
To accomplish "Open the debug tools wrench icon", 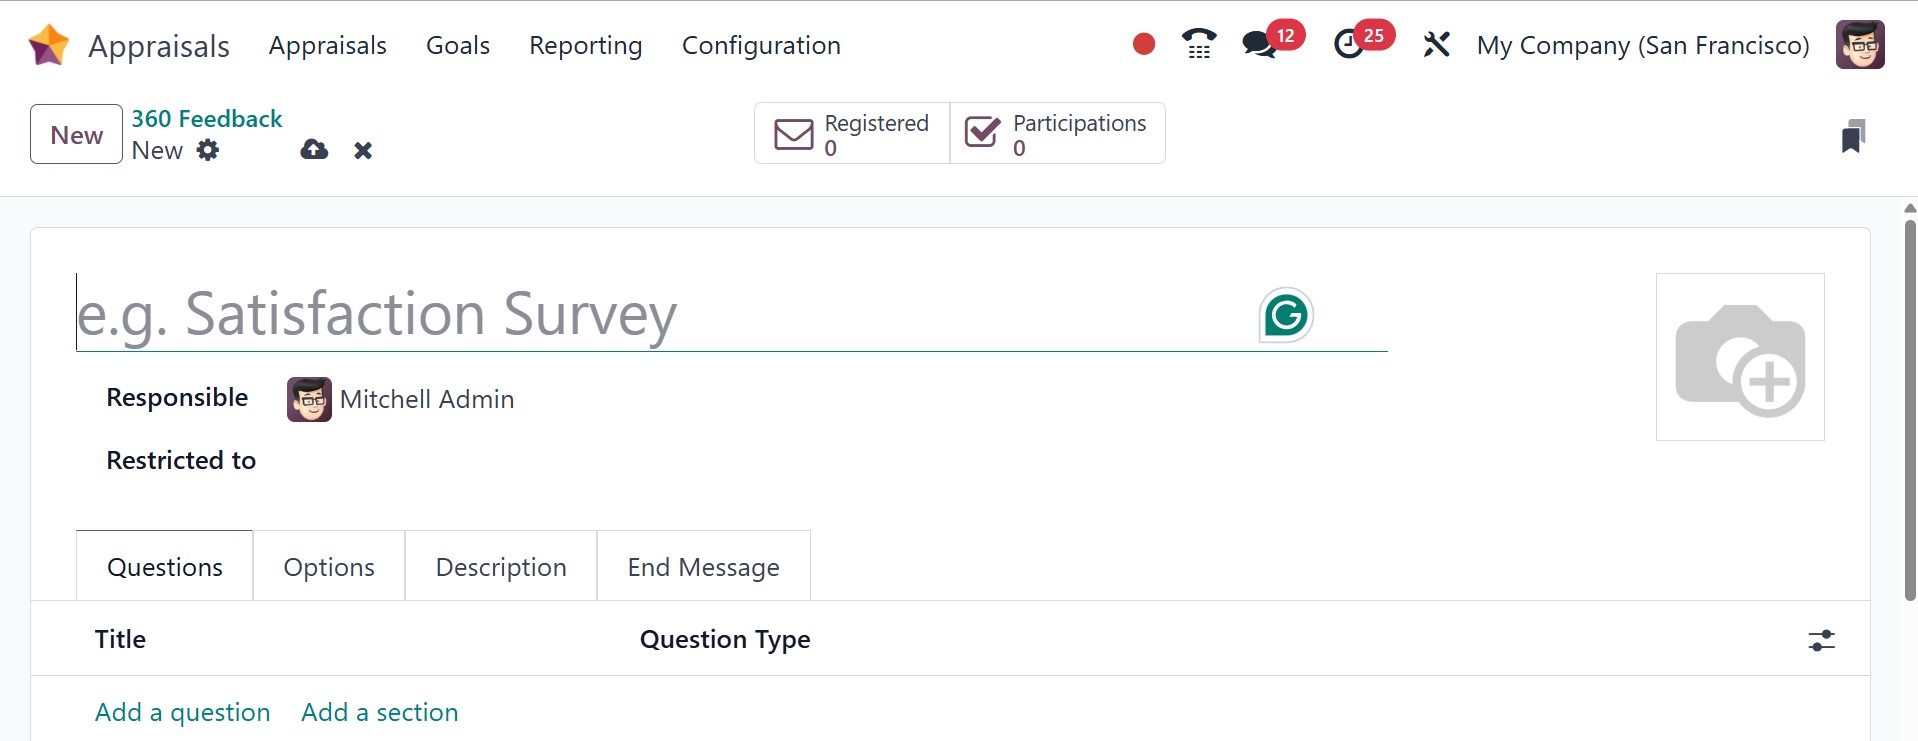I will [x=1436, y=44].
